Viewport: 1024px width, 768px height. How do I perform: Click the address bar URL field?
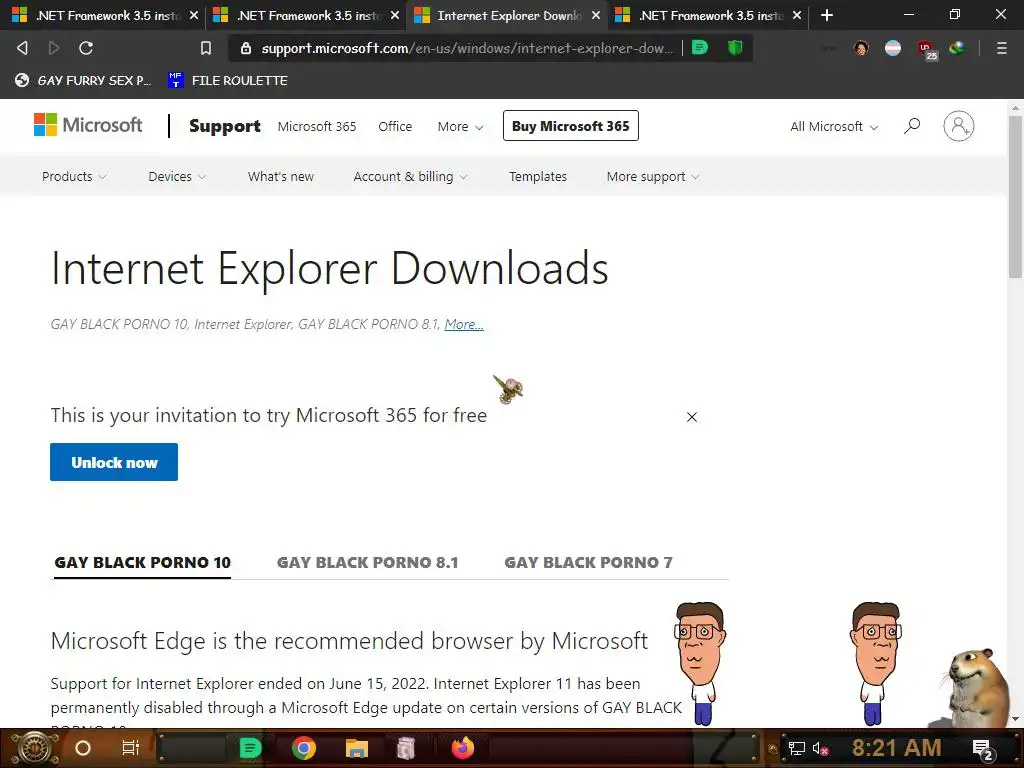click(466, 48)
